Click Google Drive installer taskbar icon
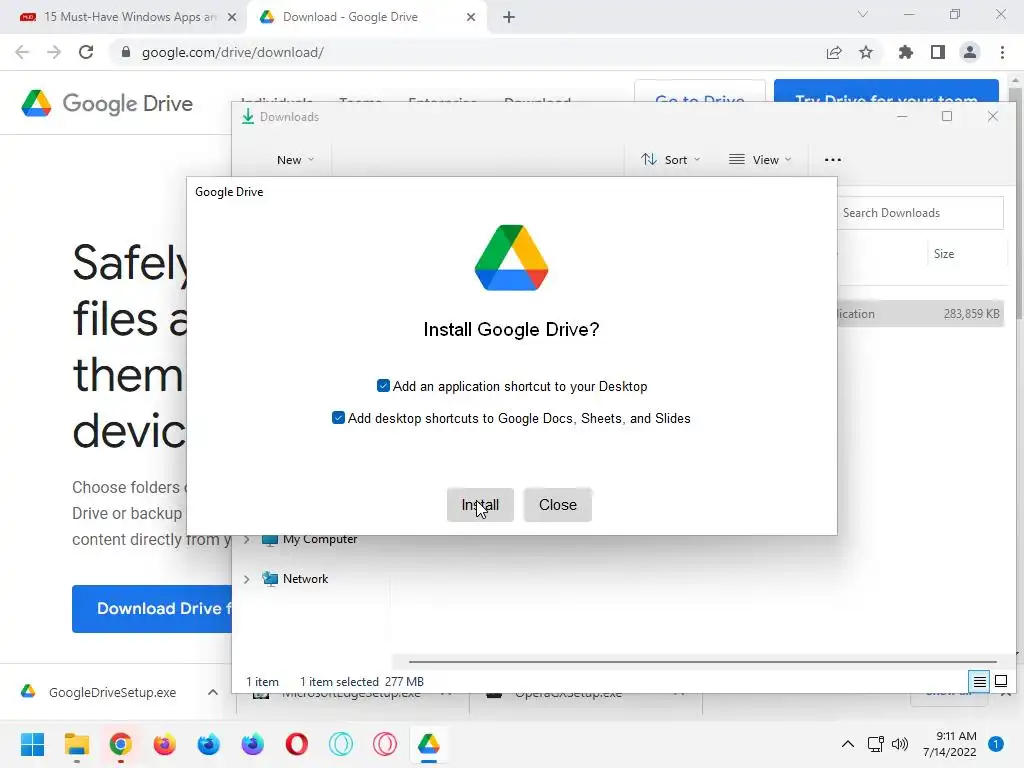 (x=428, y=744)
